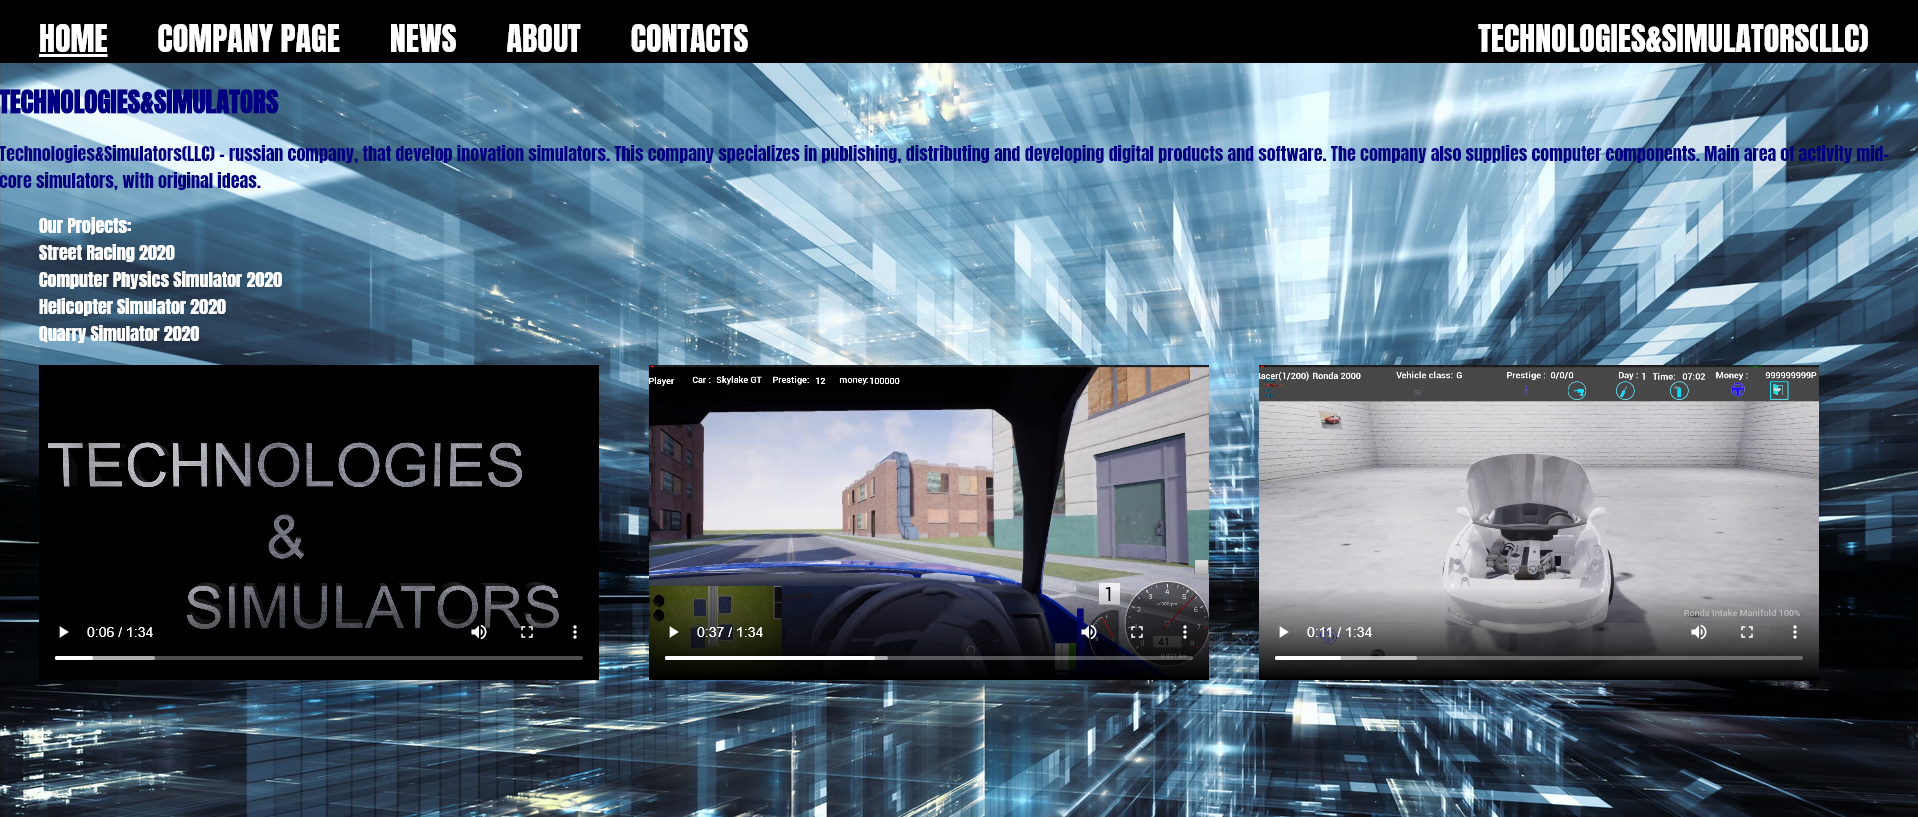The width and height of the screenshot is (1918, 817).
Task: Open the News section
Action: pyautogui.click(x=423, y=39)
